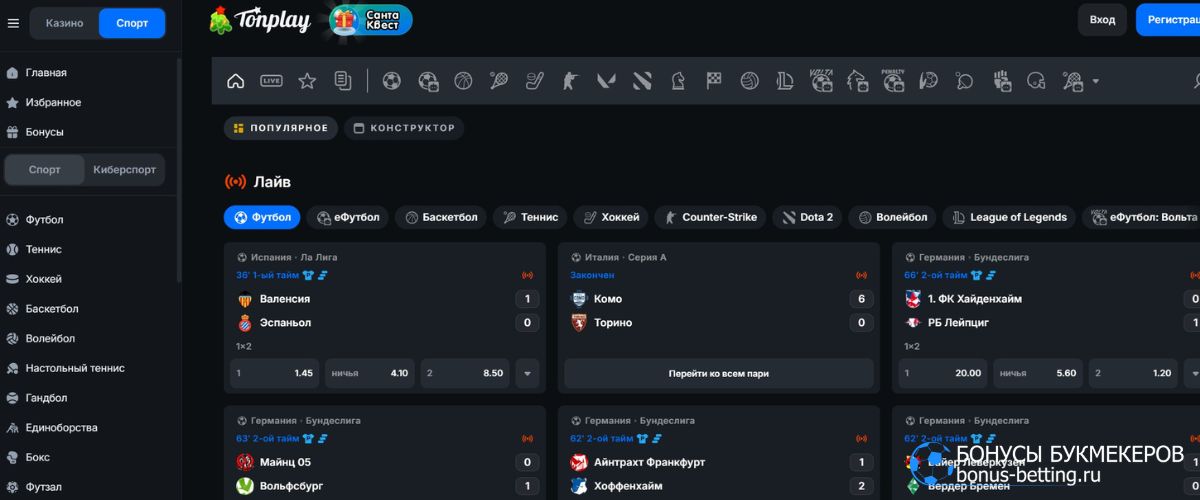Click the Перейти ко всем пари button
The image size is (1200, 500).
tap(718, 373)
